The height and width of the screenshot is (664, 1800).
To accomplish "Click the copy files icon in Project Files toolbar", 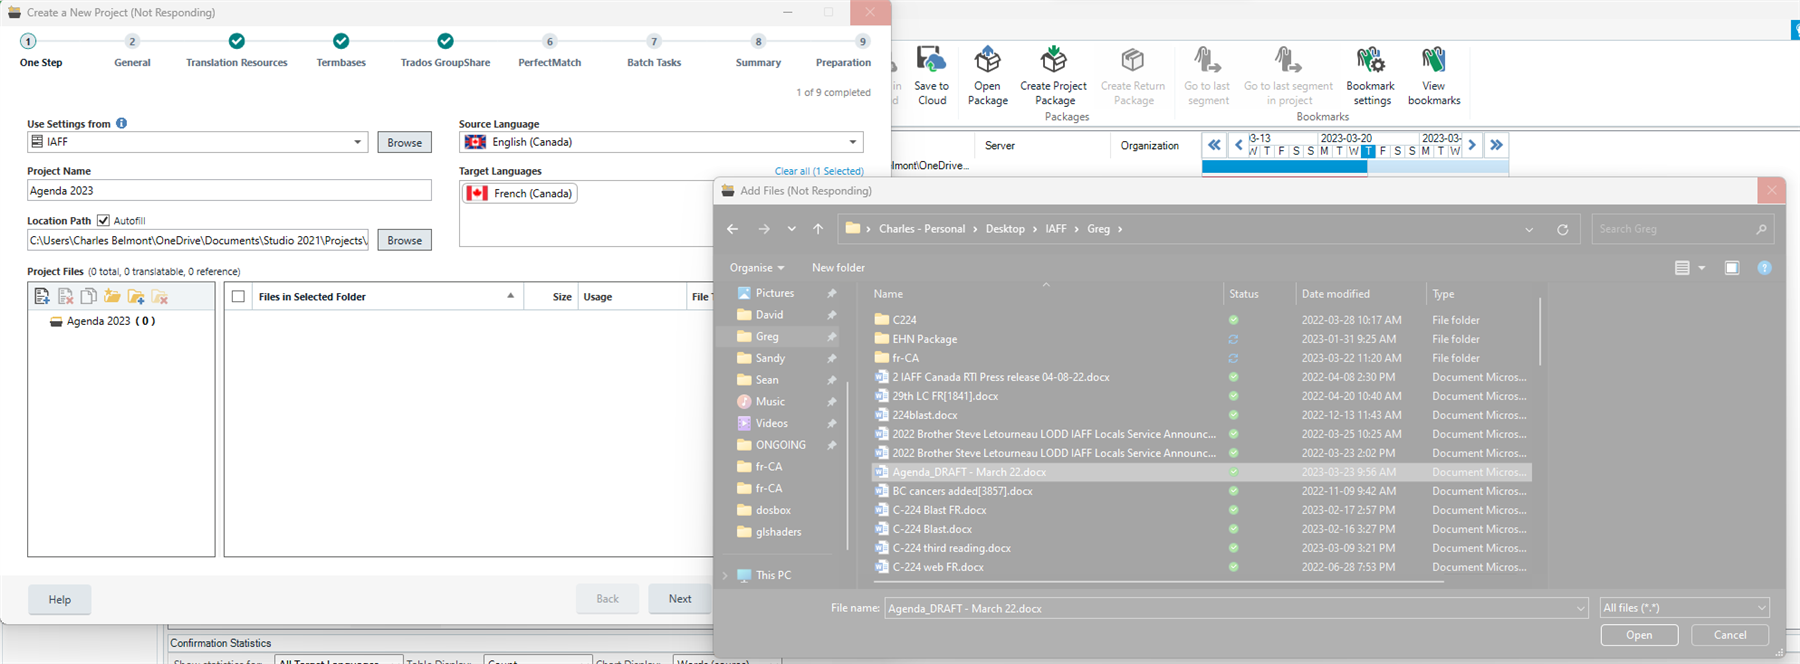I will pos(88,296).
